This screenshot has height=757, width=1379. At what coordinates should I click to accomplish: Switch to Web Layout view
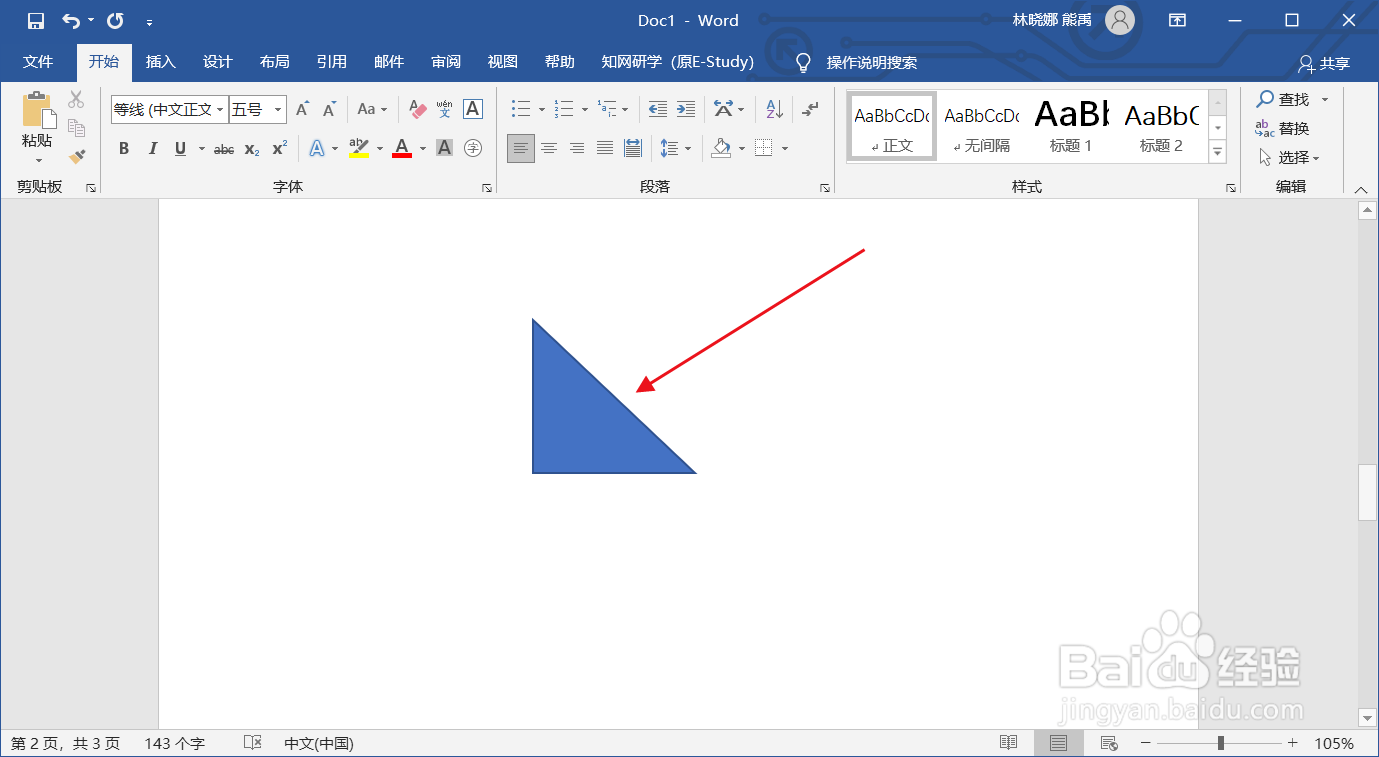[1108, 743]
